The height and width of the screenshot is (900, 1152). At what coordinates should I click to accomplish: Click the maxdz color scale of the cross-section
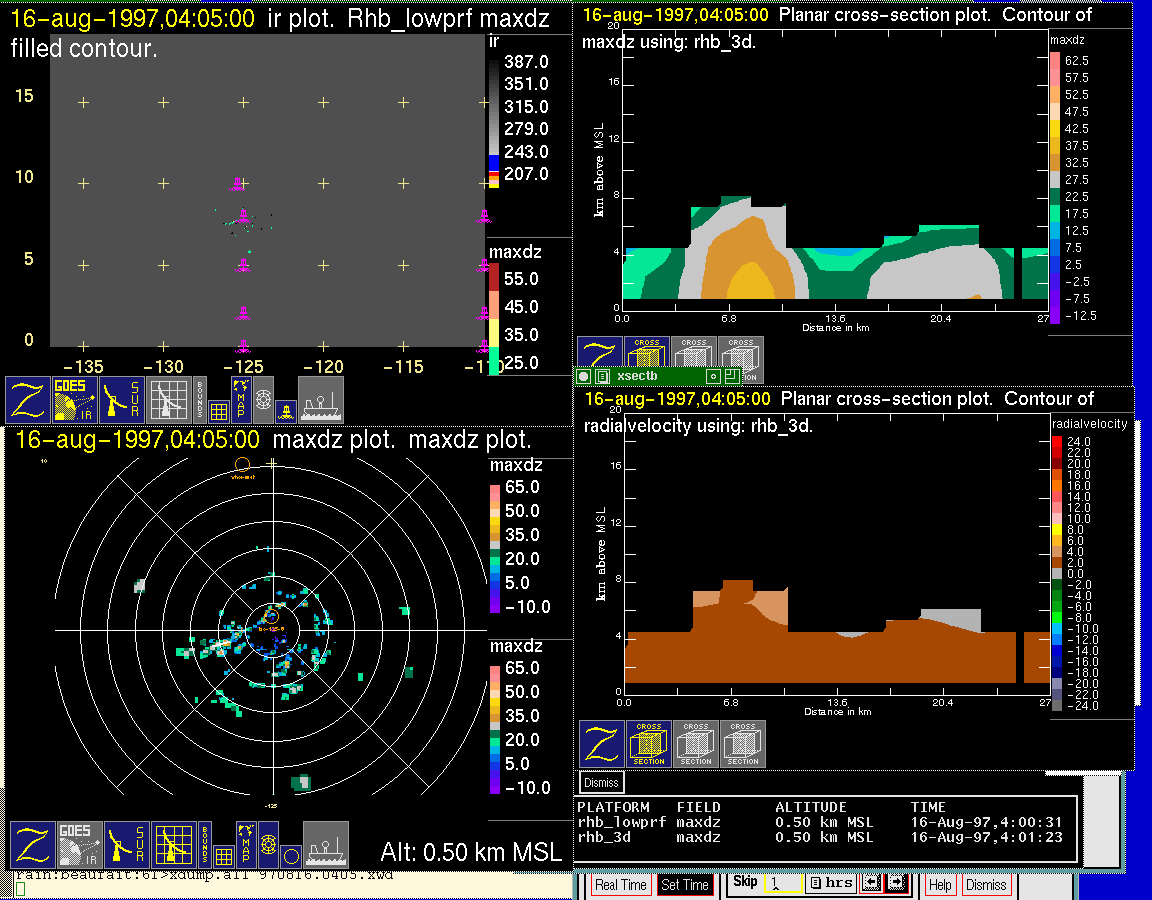tap(1055, 190)
